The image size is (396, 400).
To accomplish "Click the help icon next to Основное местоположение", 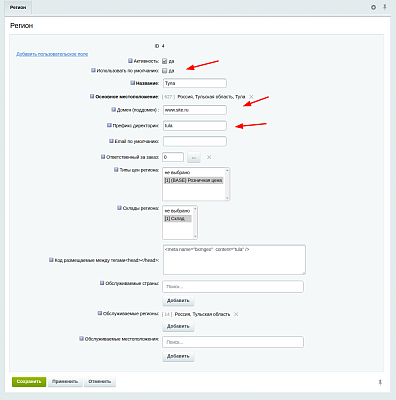I will tap(92, 96).
